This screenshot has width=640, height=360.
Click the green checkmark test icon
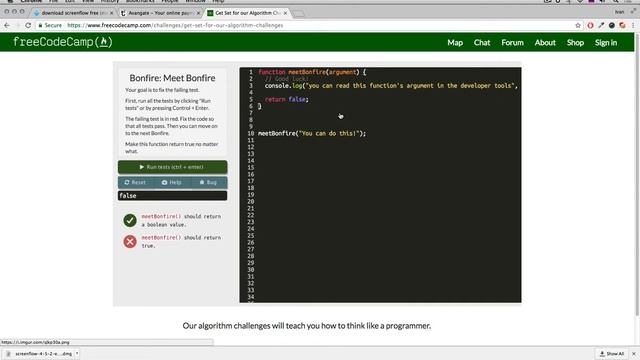point(130,220)
